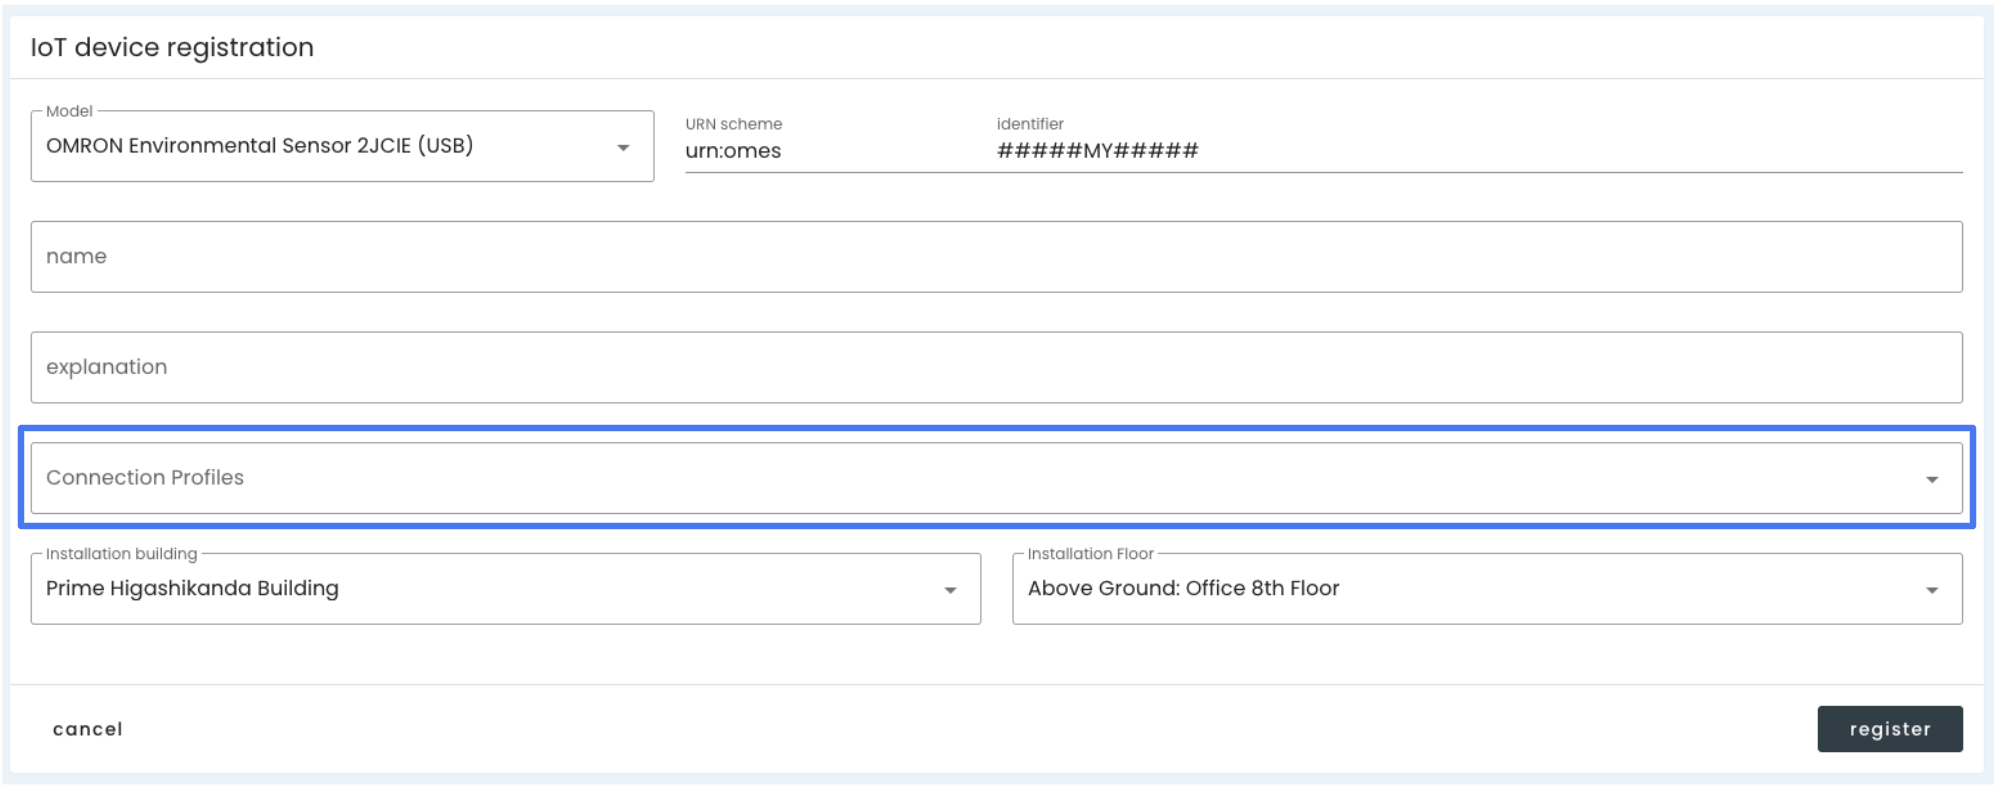The height and width of the screenshot is (788, 1997).
Task: Cancel the device registration
Action: tap(88, 729)
